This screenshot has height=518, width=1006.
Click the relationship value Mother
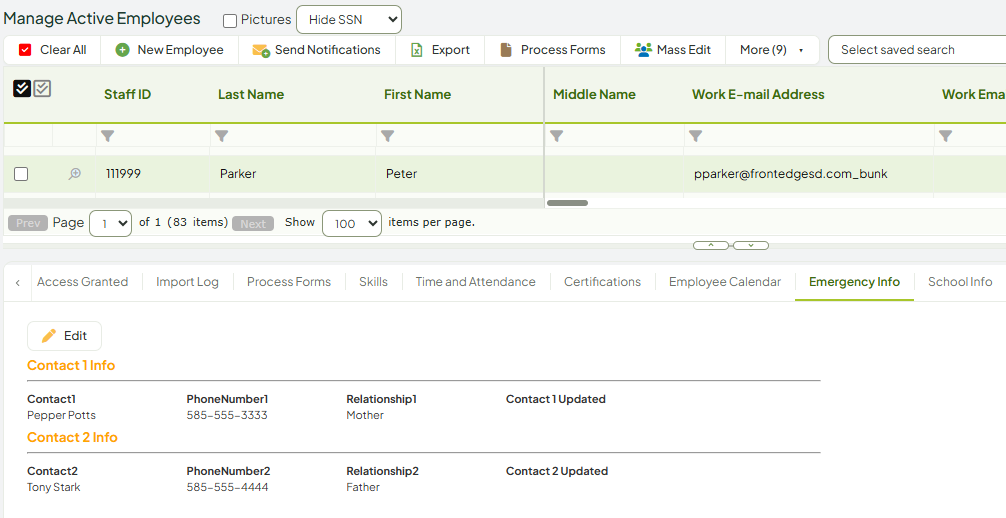pyautogui.click(x=365, y=415)
